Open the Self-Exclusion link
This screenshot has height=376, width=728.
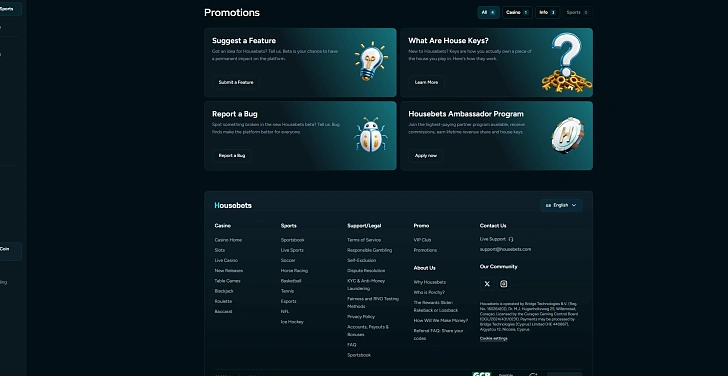click(362, 260)
